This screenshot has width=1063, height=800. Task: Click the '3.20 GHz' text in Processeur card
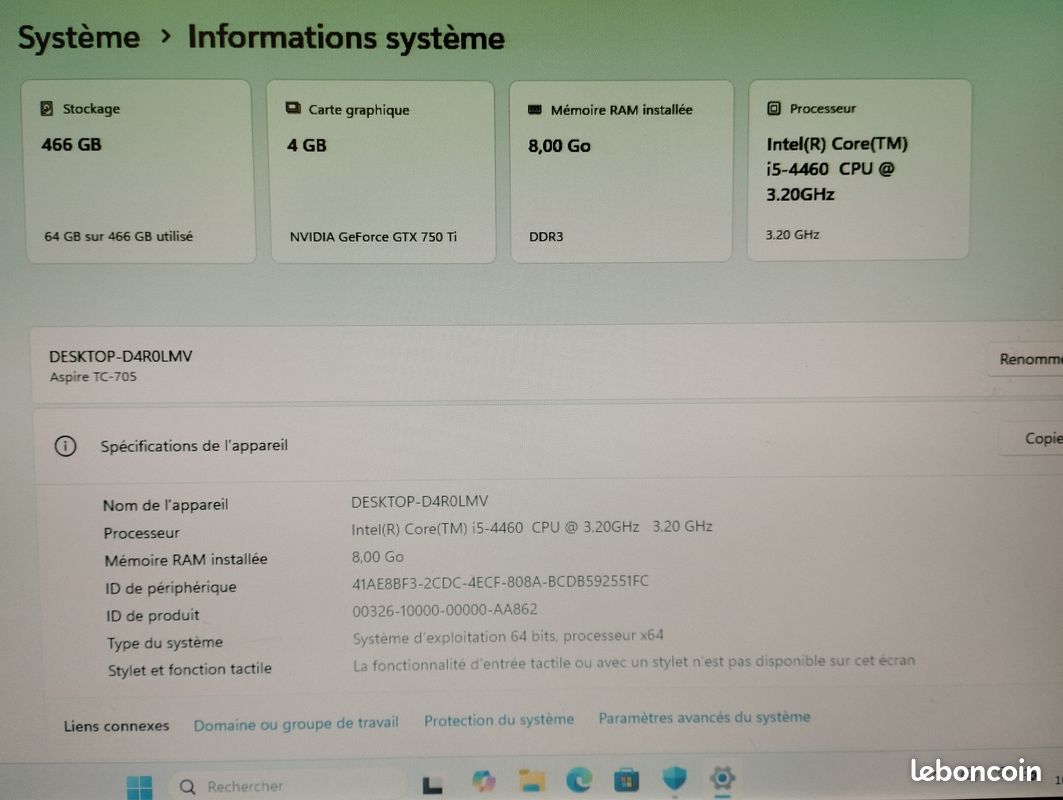click(x=793, y=235)
